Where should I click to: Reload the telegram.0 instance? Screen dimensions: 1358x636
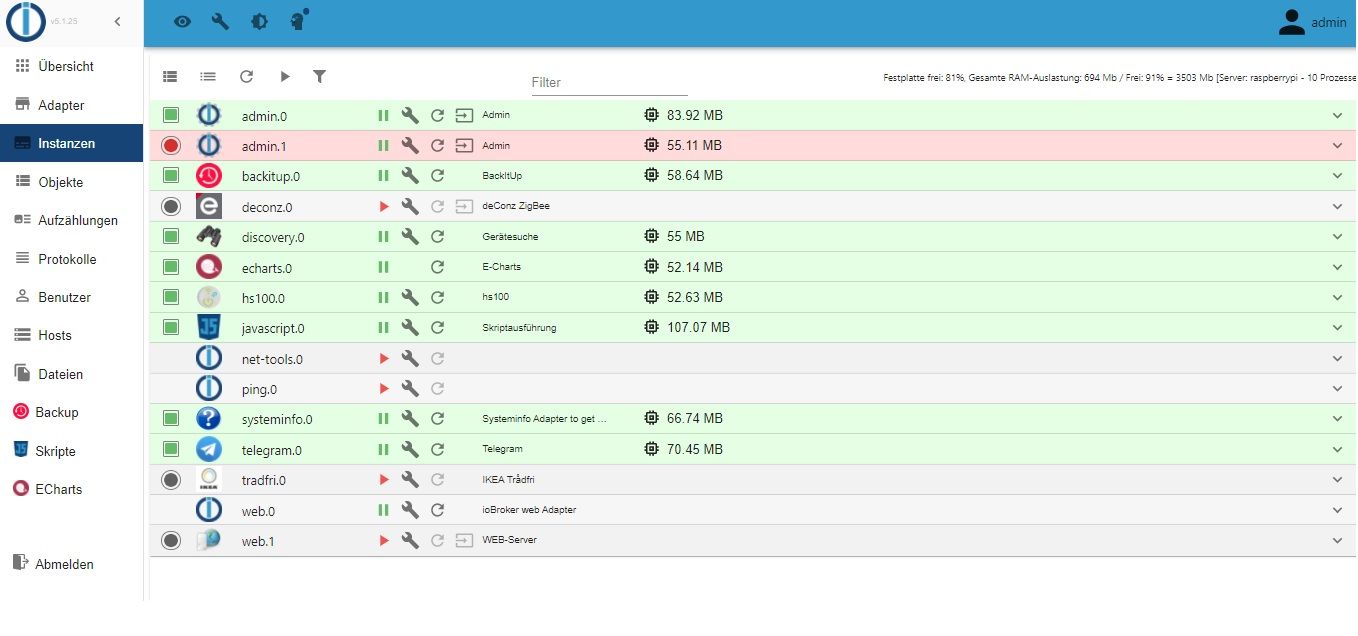coord(437,449)
